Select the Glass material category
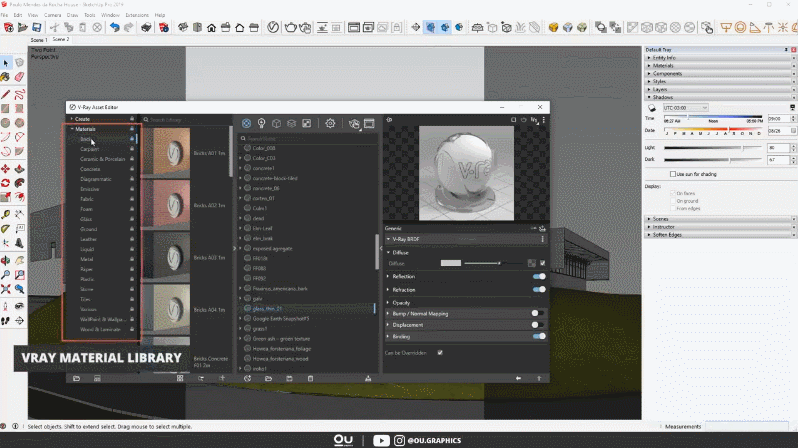The height and width of the screenshot is (448, 798). pyautogui.click(x=86, y=218)
